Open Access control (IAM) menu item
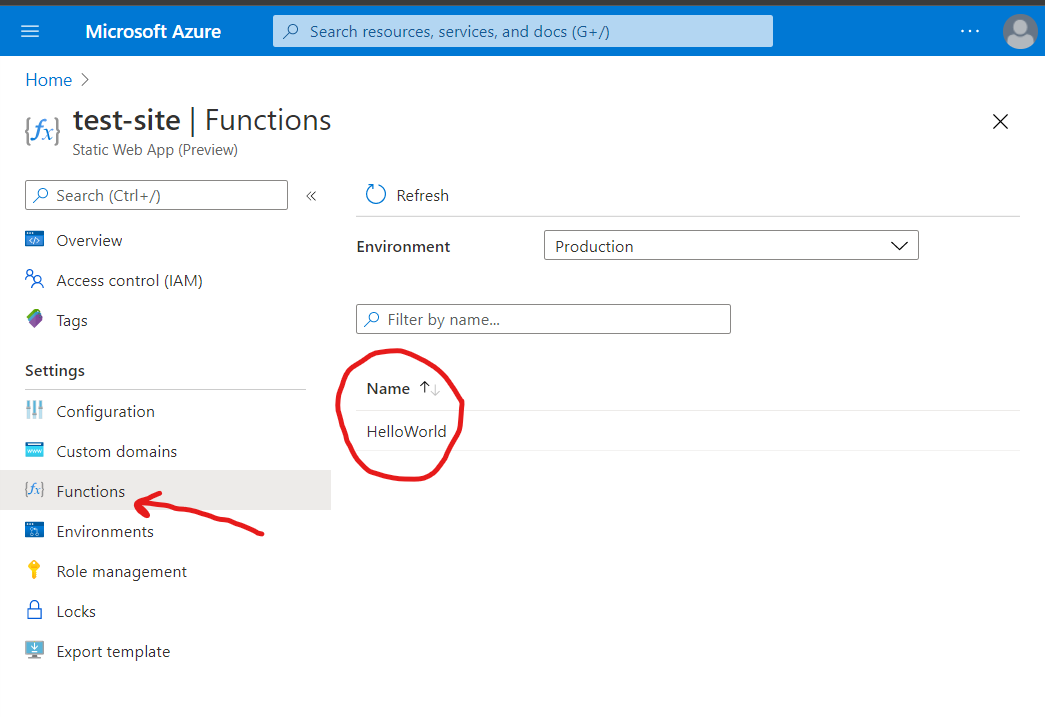Screen dimensions: 1045x717 pos(129,281)
